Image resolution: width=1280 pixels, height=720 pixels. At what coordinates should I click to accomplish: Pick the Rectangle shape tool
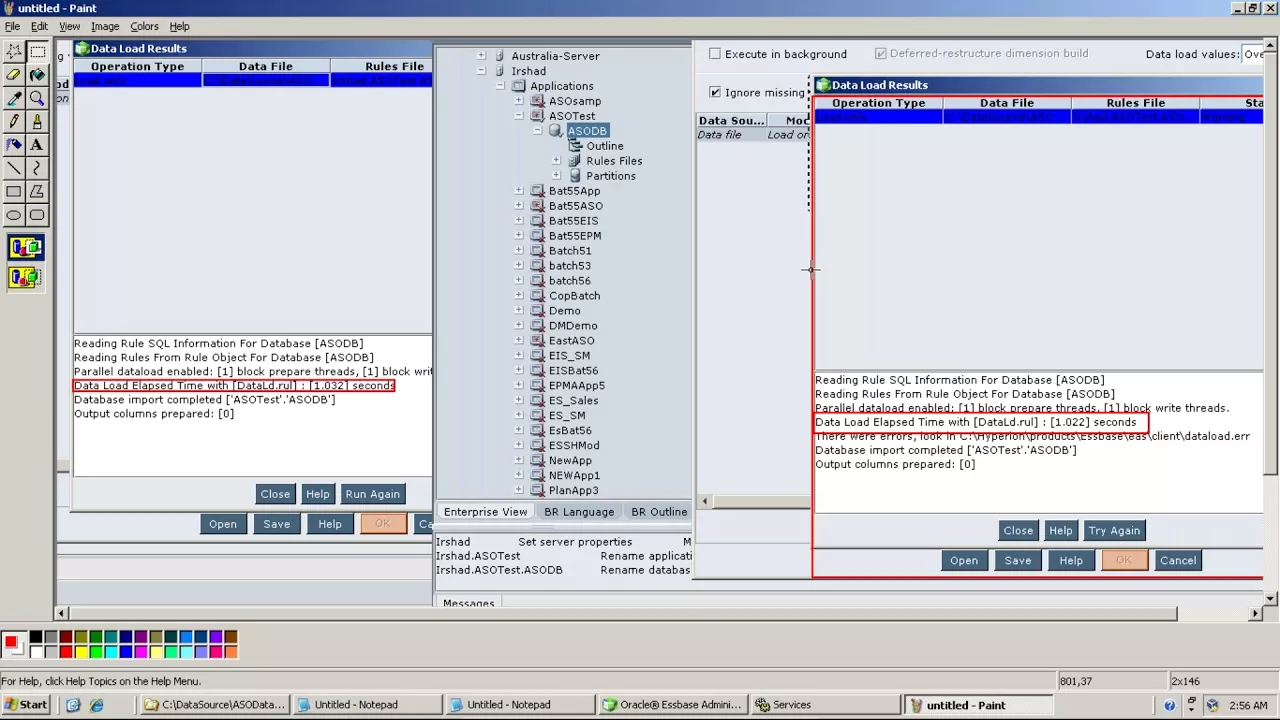point(14,191)
